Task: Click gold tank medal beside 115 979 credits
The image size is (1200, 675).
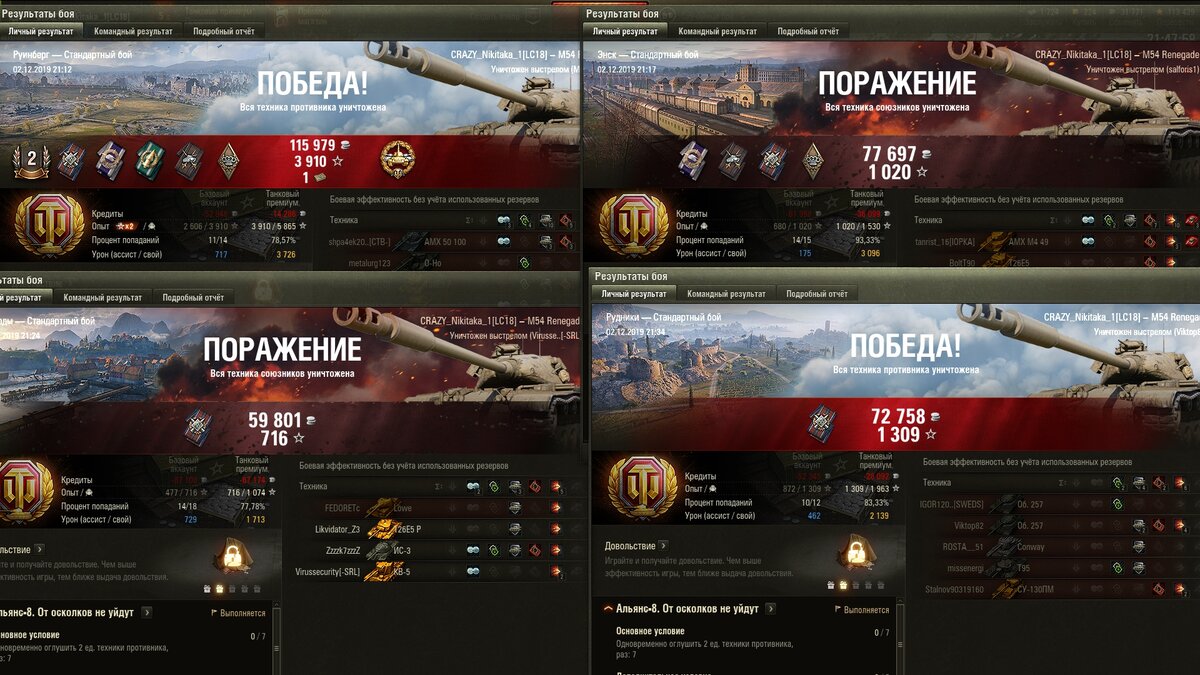Action: coord(398,159)
